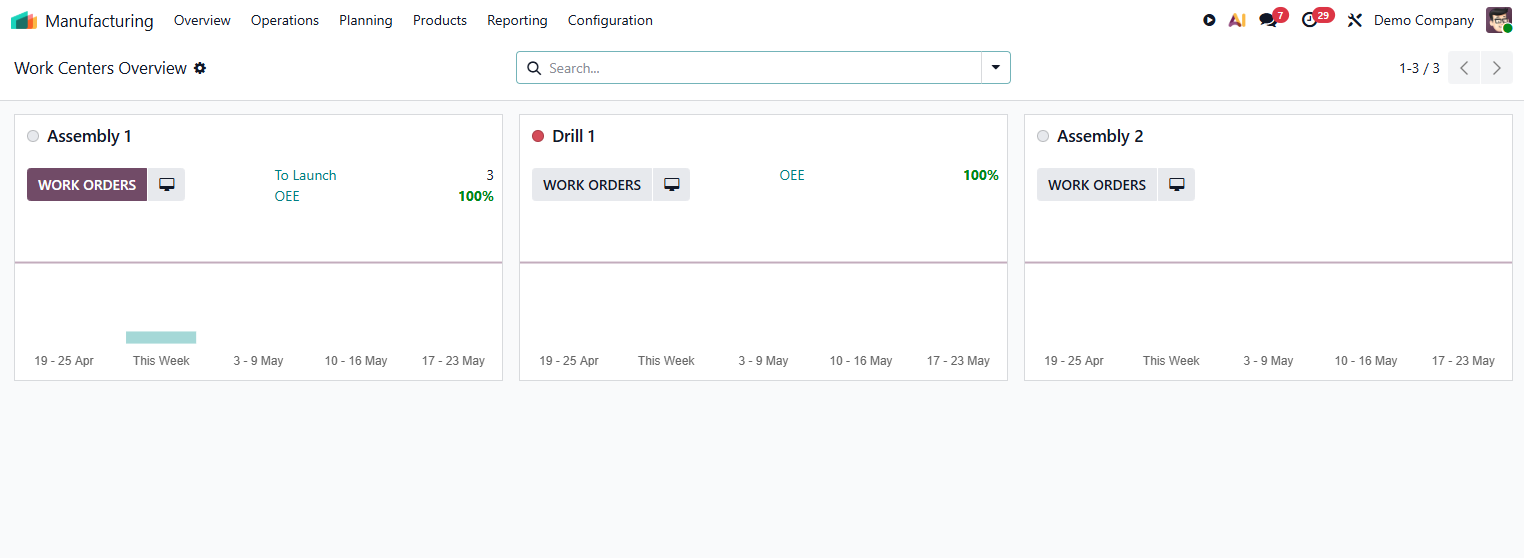Open the Planning menu
This screenshot has width=1524, height=558.
tap(366, 20)
